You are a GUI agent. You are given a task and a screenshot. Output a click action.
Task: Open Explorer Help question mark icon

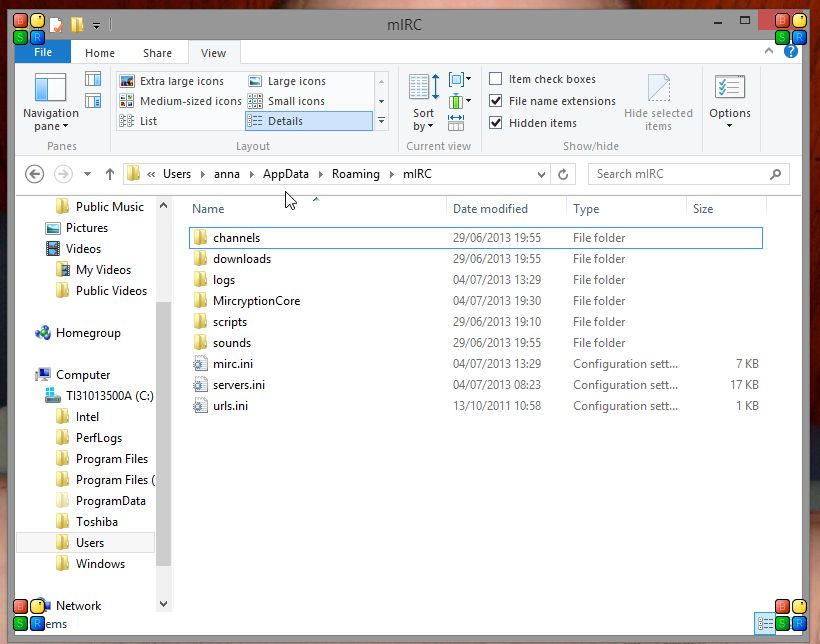(790, 52)
